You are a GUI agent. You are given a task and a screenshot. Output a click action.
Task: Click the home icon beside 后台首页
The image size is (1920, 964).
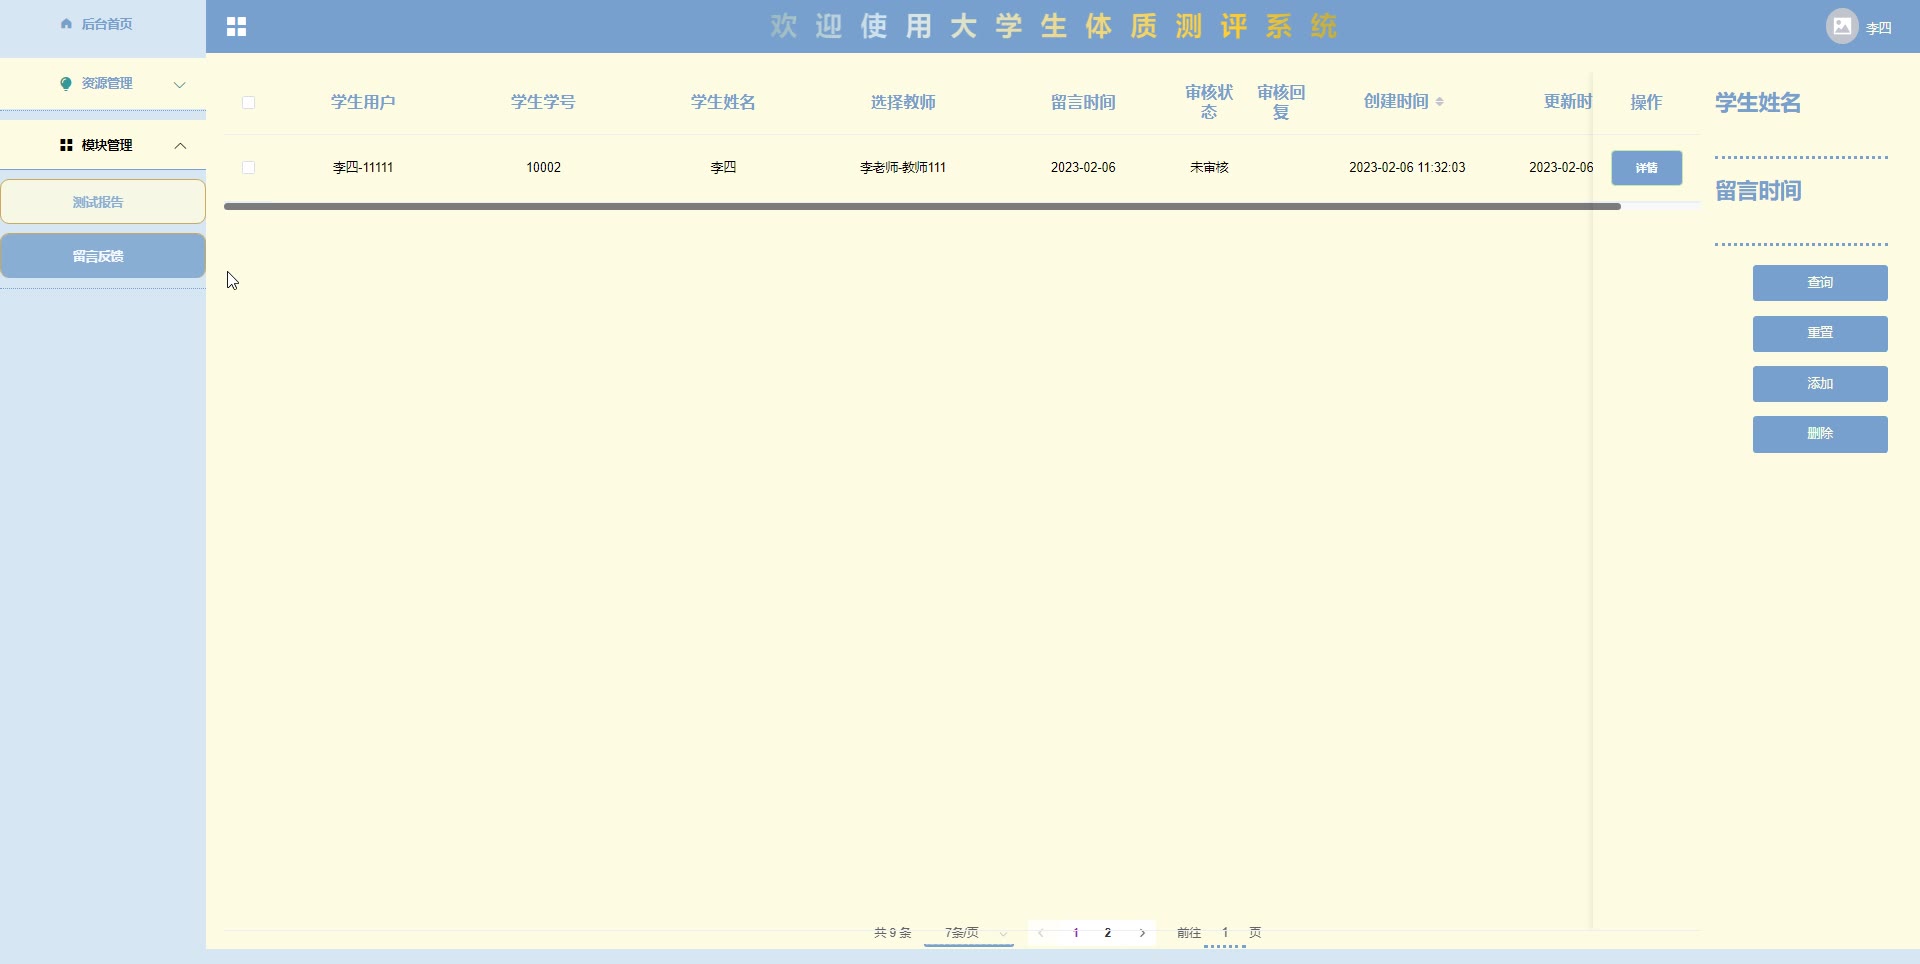point(66,24)
